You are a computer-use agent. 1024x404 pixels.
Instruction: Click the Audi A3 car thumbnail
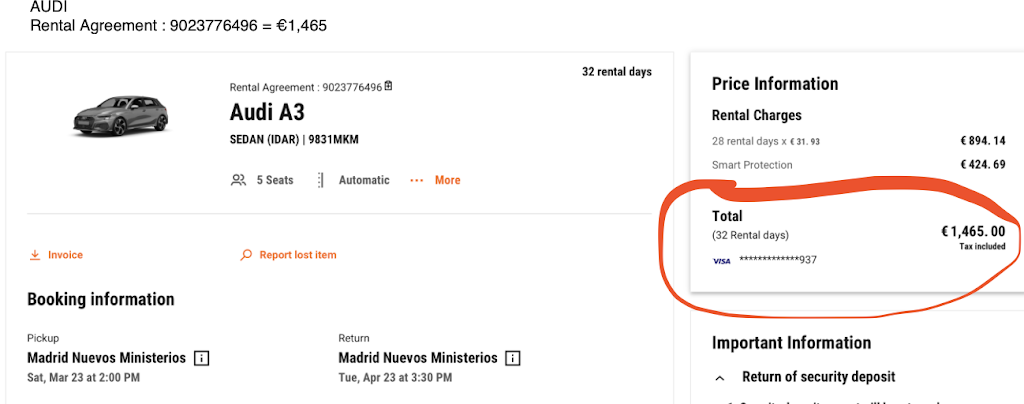click(x=120, y=116)
